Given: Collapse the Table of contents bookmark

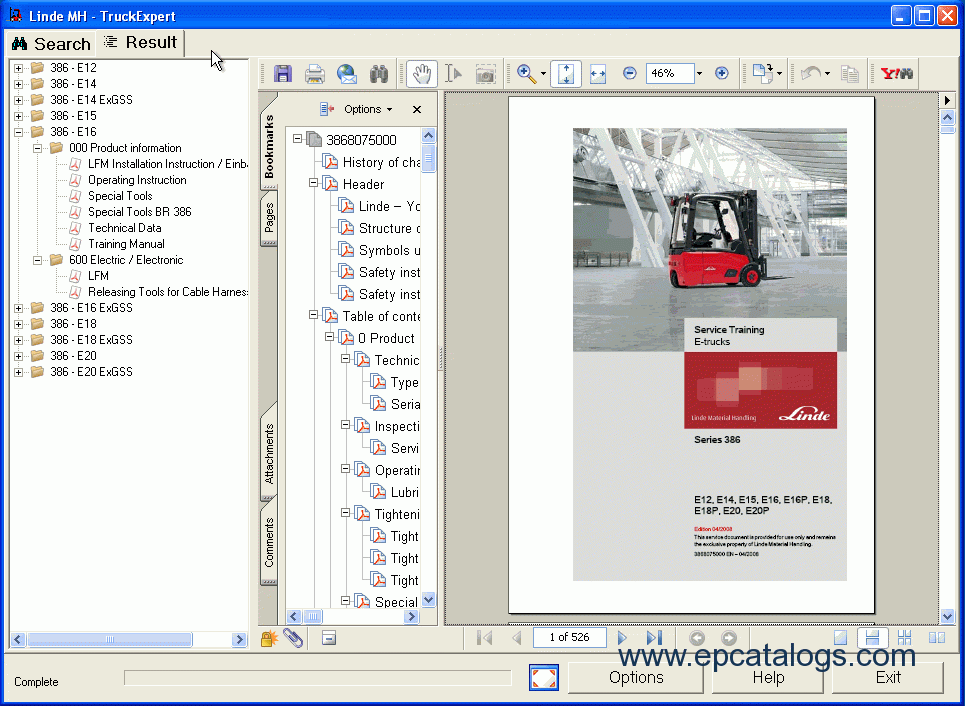Looking at the screenshot, I should (x=313, y=315).
